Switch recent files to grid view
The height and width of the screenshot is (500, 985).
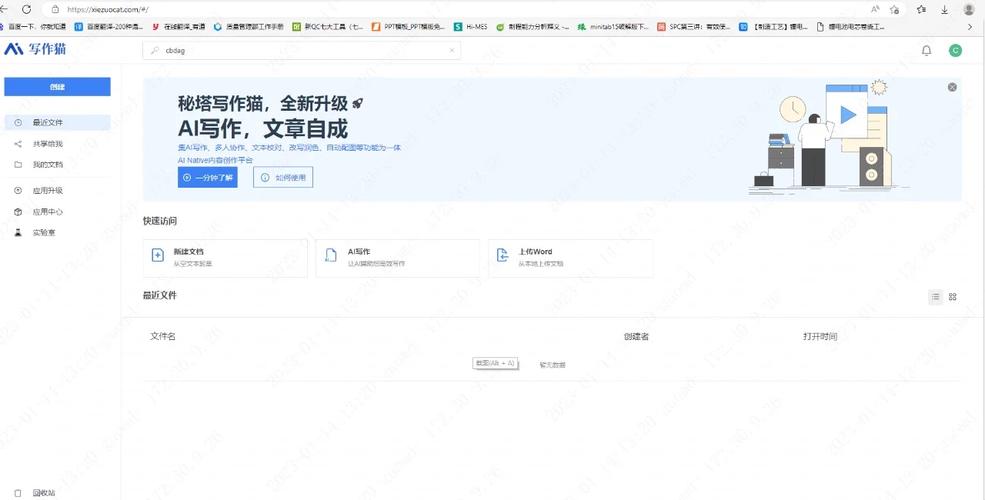(952, 297)
